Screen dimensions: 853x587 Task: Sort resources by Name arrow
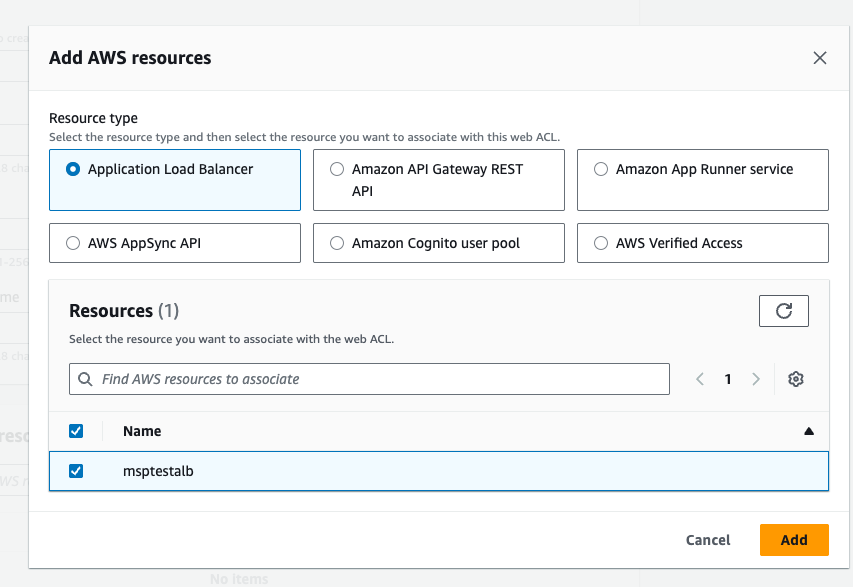click(809, 431)
